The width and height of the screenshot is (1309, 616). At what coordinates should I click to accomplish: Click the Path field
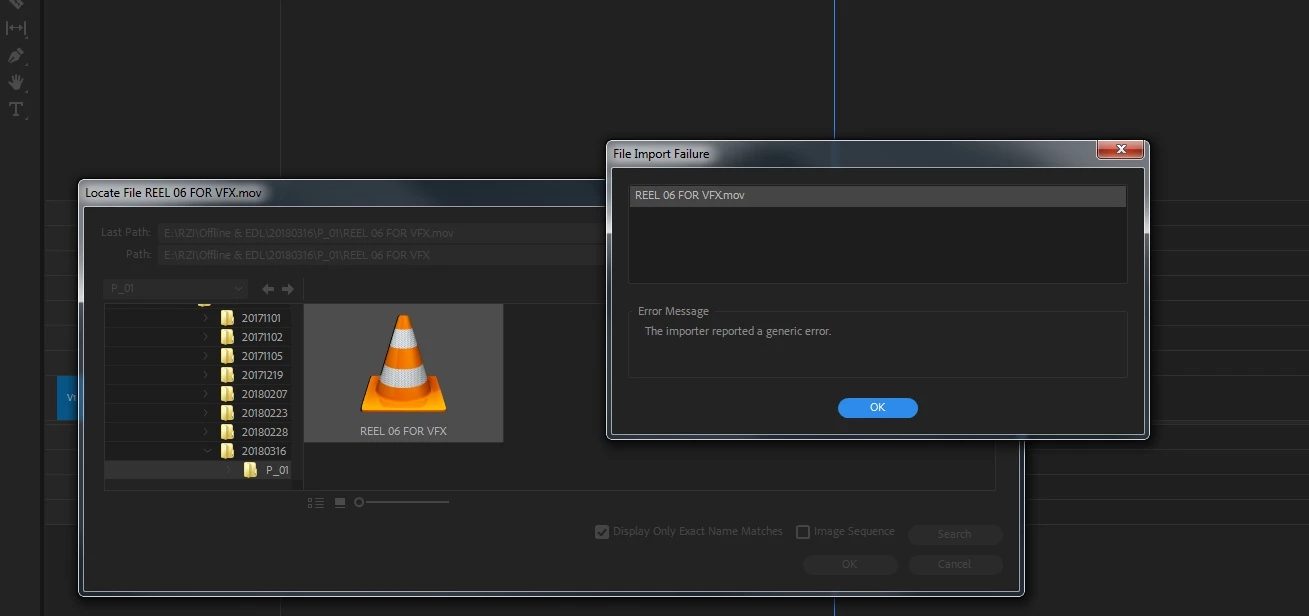pos(380,255)
